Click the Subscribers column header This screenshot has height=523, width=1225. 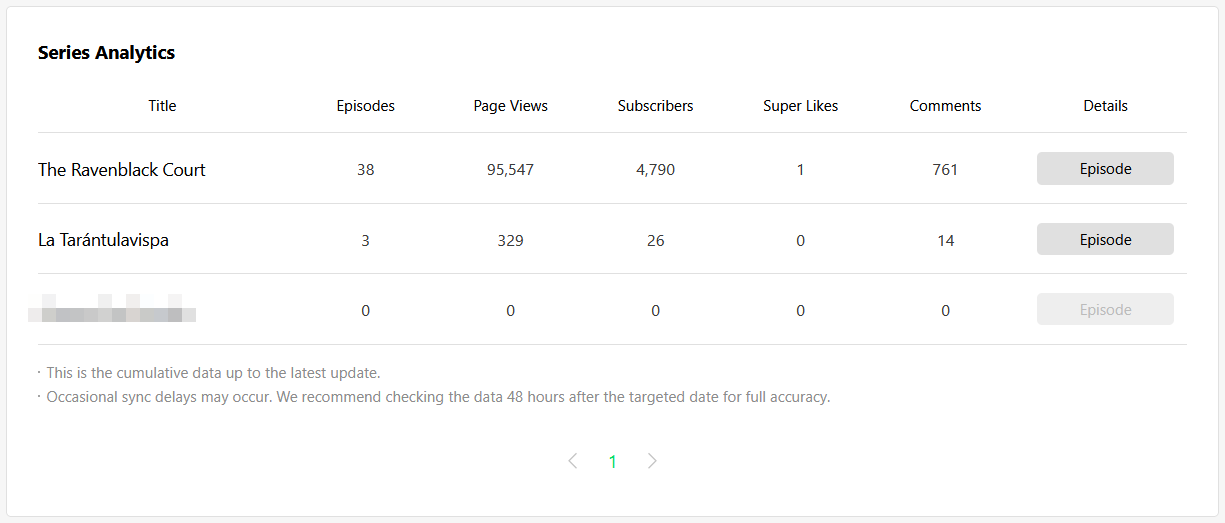(656, 106)
